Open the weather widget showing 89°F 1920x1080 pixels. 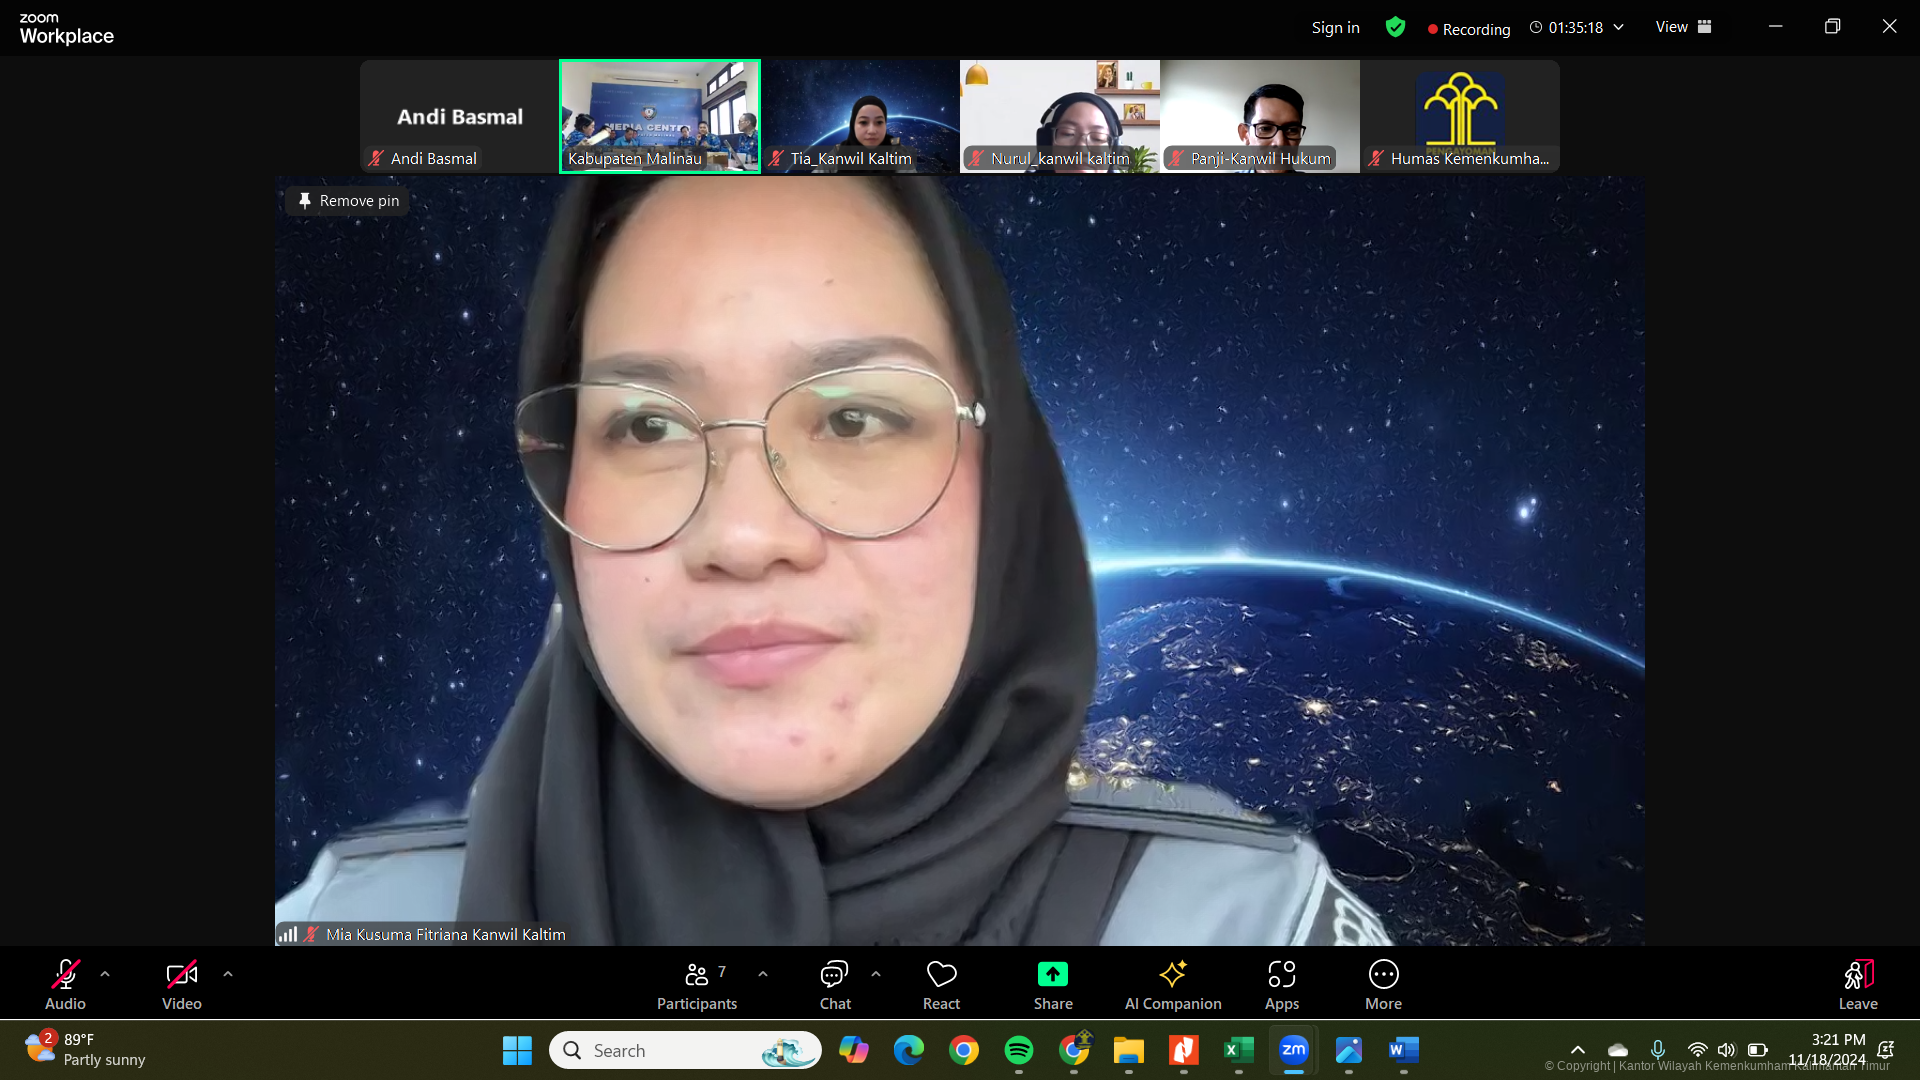[x=85, y=1050]
